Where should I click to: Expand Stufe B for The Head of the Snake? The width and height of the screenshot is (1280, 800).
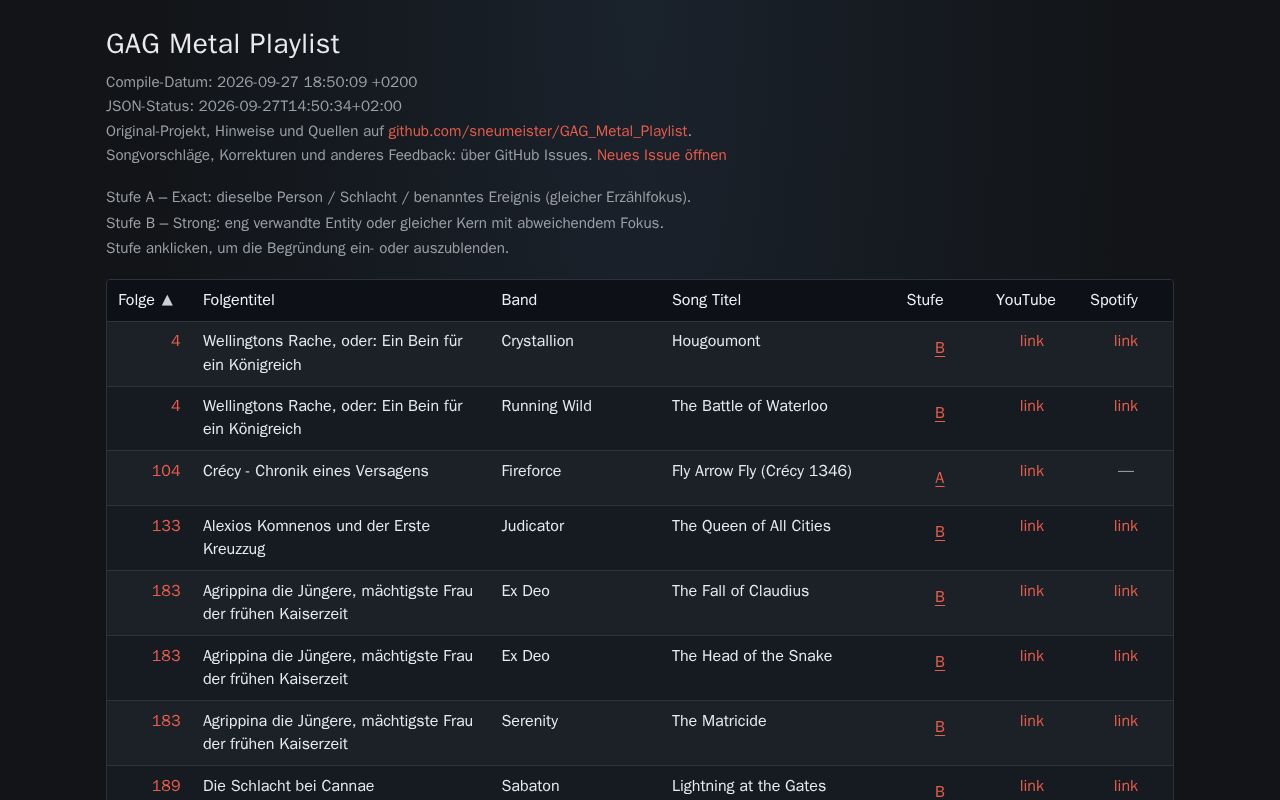(x=940, y=662)
